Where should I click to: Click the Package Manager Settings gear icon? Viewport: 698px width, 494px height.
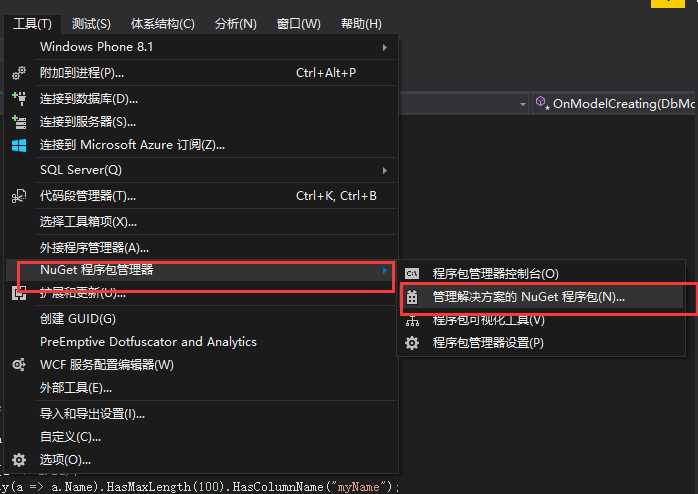412,343
